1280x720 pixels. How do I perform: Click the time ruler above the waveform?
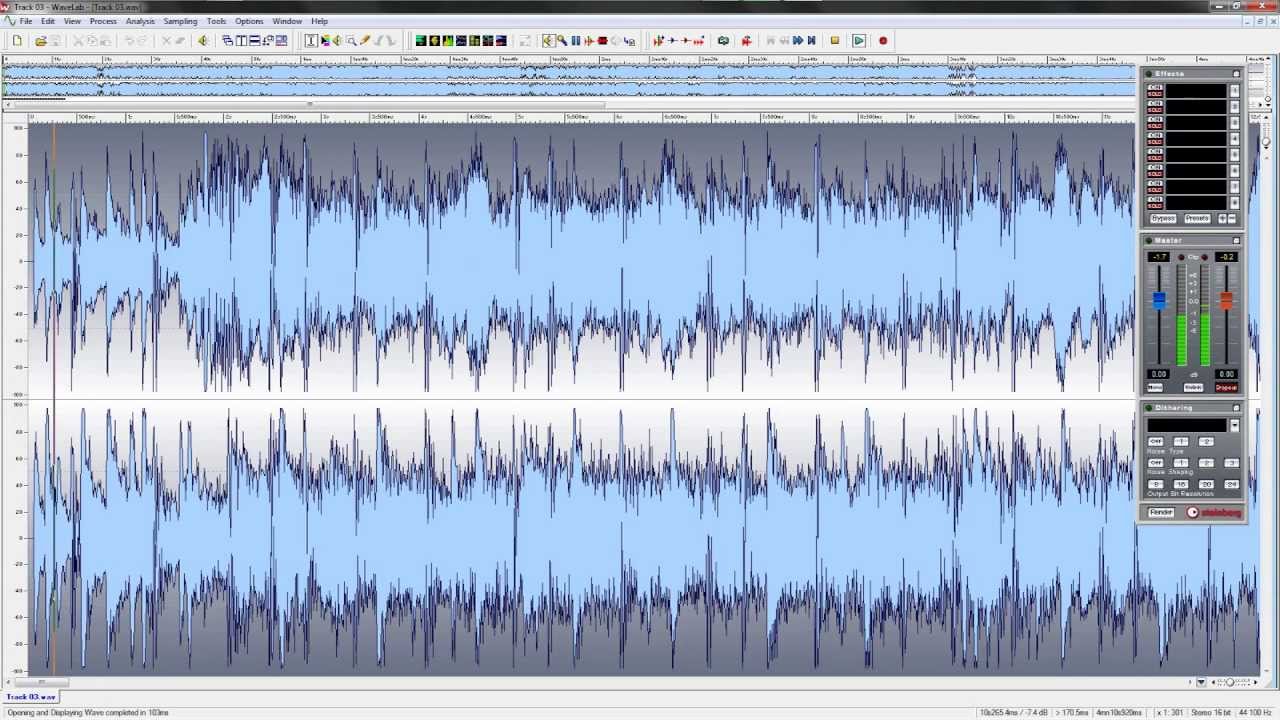(582, 117)
